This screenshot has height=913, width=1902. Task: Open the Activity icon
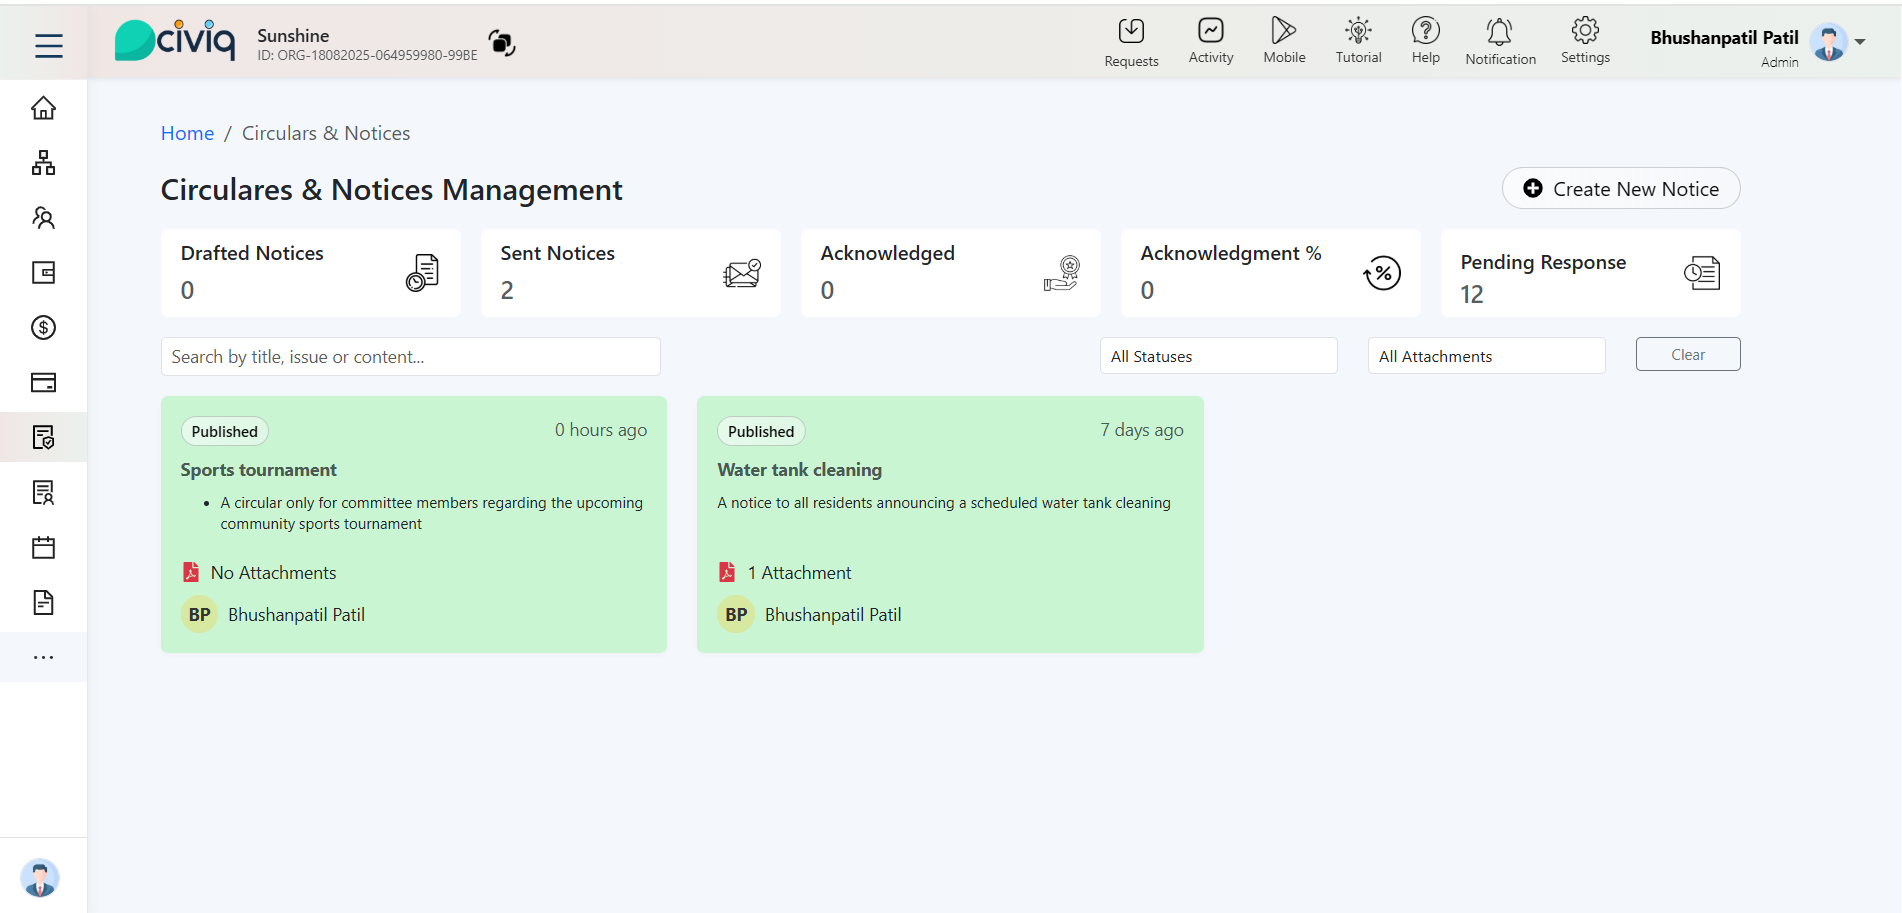(x=1210, y=31)
